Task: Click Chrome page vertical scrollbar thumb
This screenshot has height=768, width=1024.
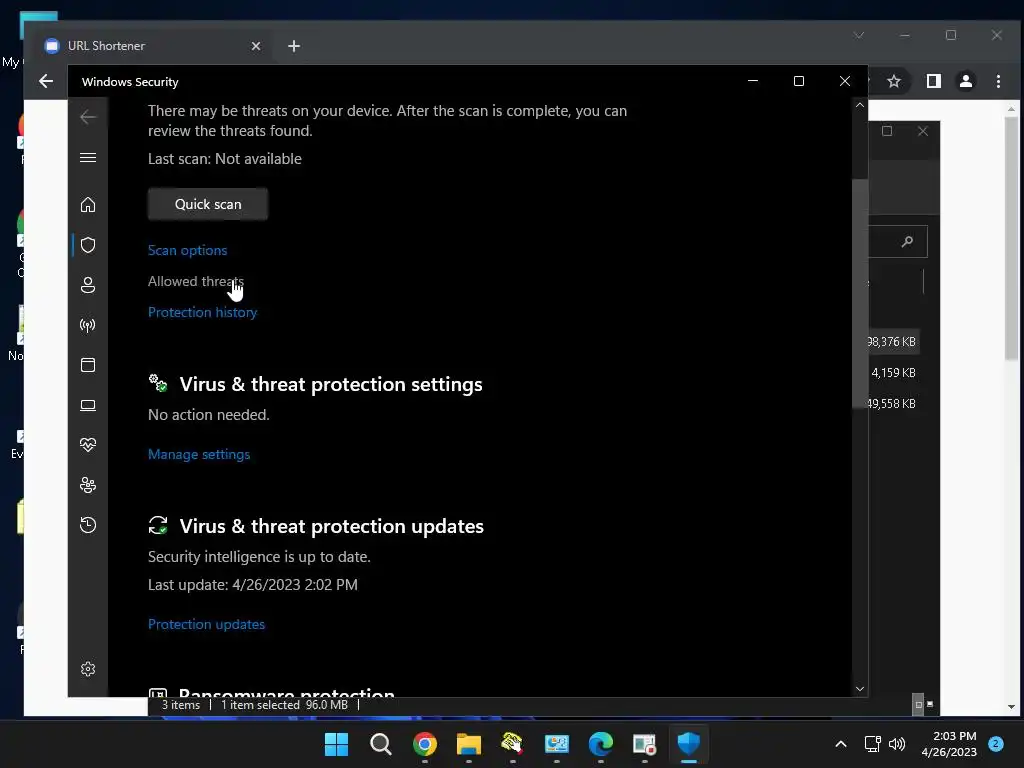Action: [x=1011, y=238]
